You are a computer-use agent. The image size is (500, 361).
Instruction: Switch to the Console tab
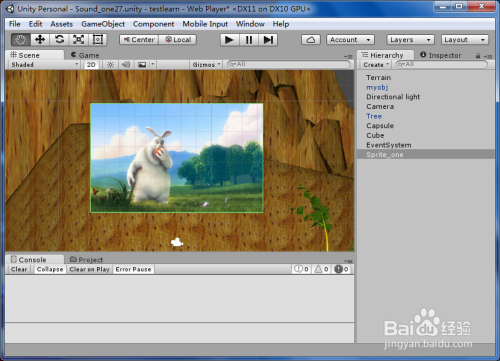pos(34,259)
